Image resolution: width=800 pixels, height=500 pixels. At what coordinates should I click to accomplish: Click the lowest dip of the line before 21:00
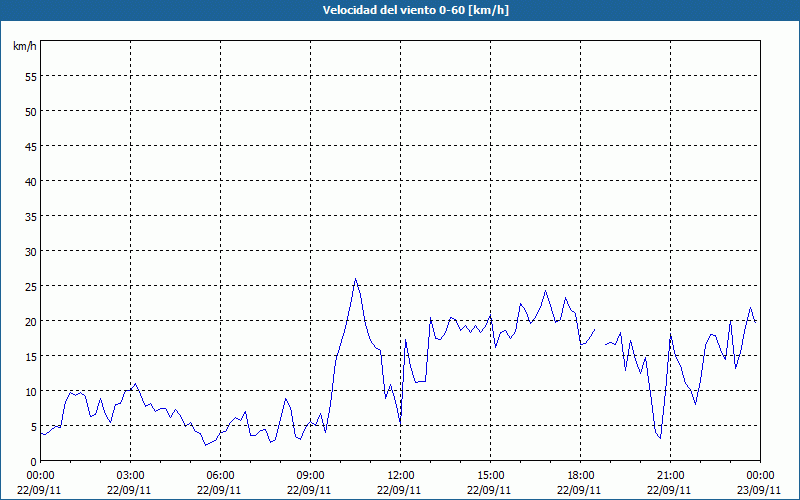coord(660,438)
